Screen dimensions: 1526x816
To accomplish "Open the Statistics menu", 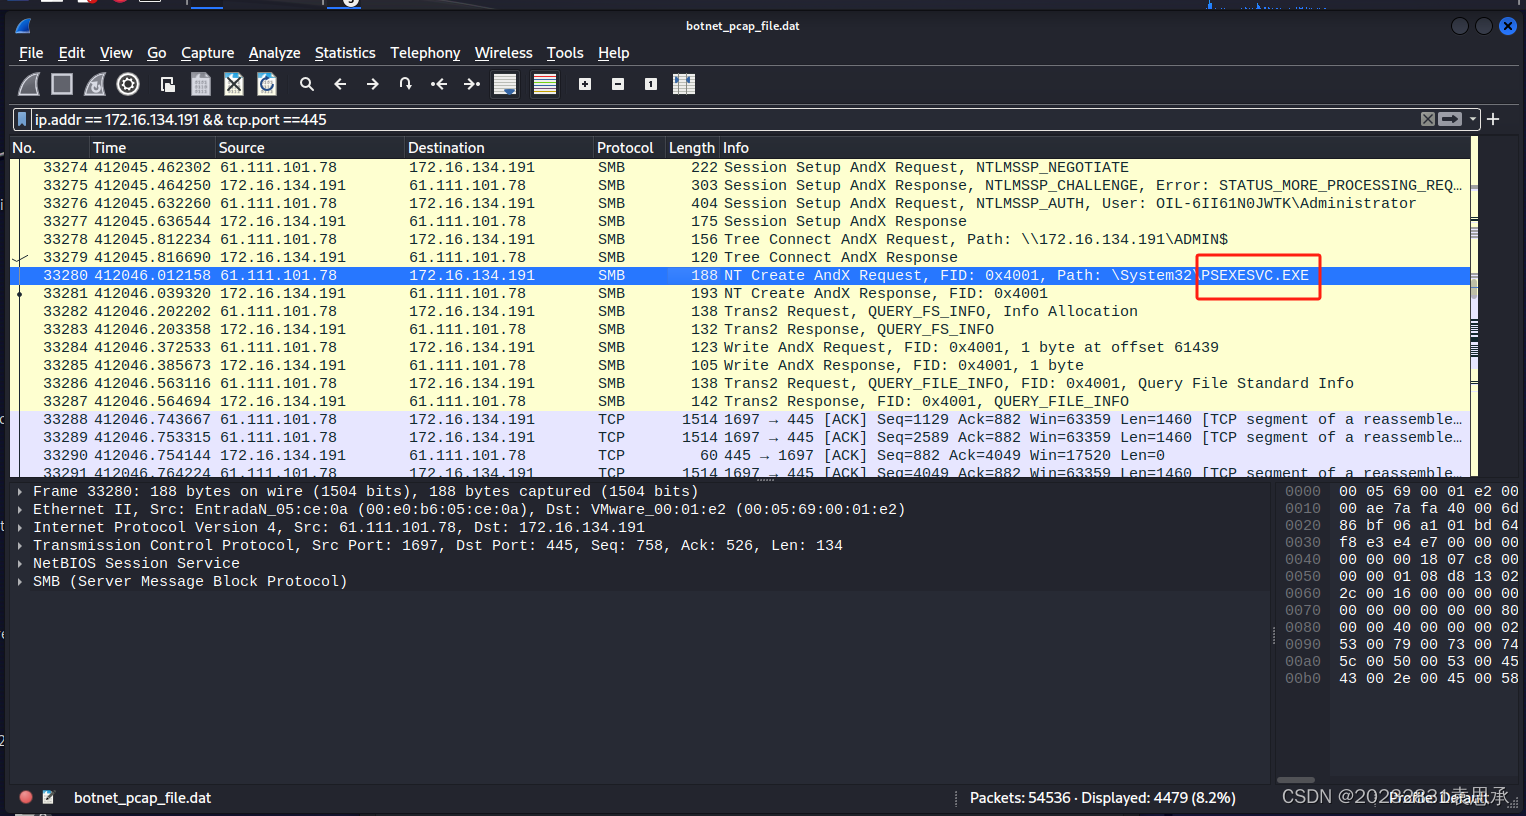I will pyautogui.click(x=345, y=53).
